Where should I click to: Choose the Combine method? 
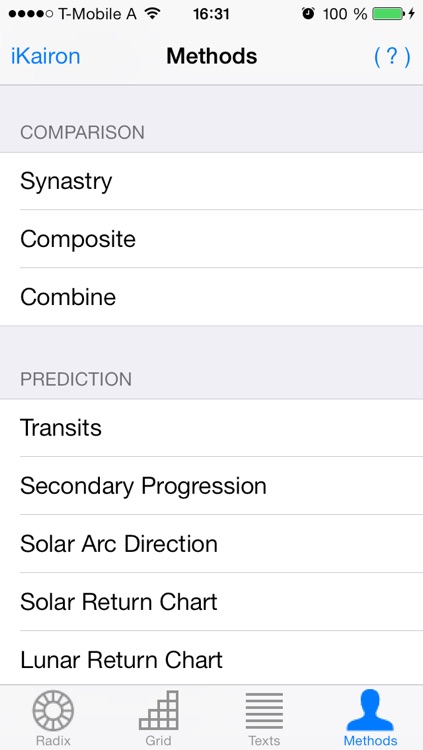(212, 297)
